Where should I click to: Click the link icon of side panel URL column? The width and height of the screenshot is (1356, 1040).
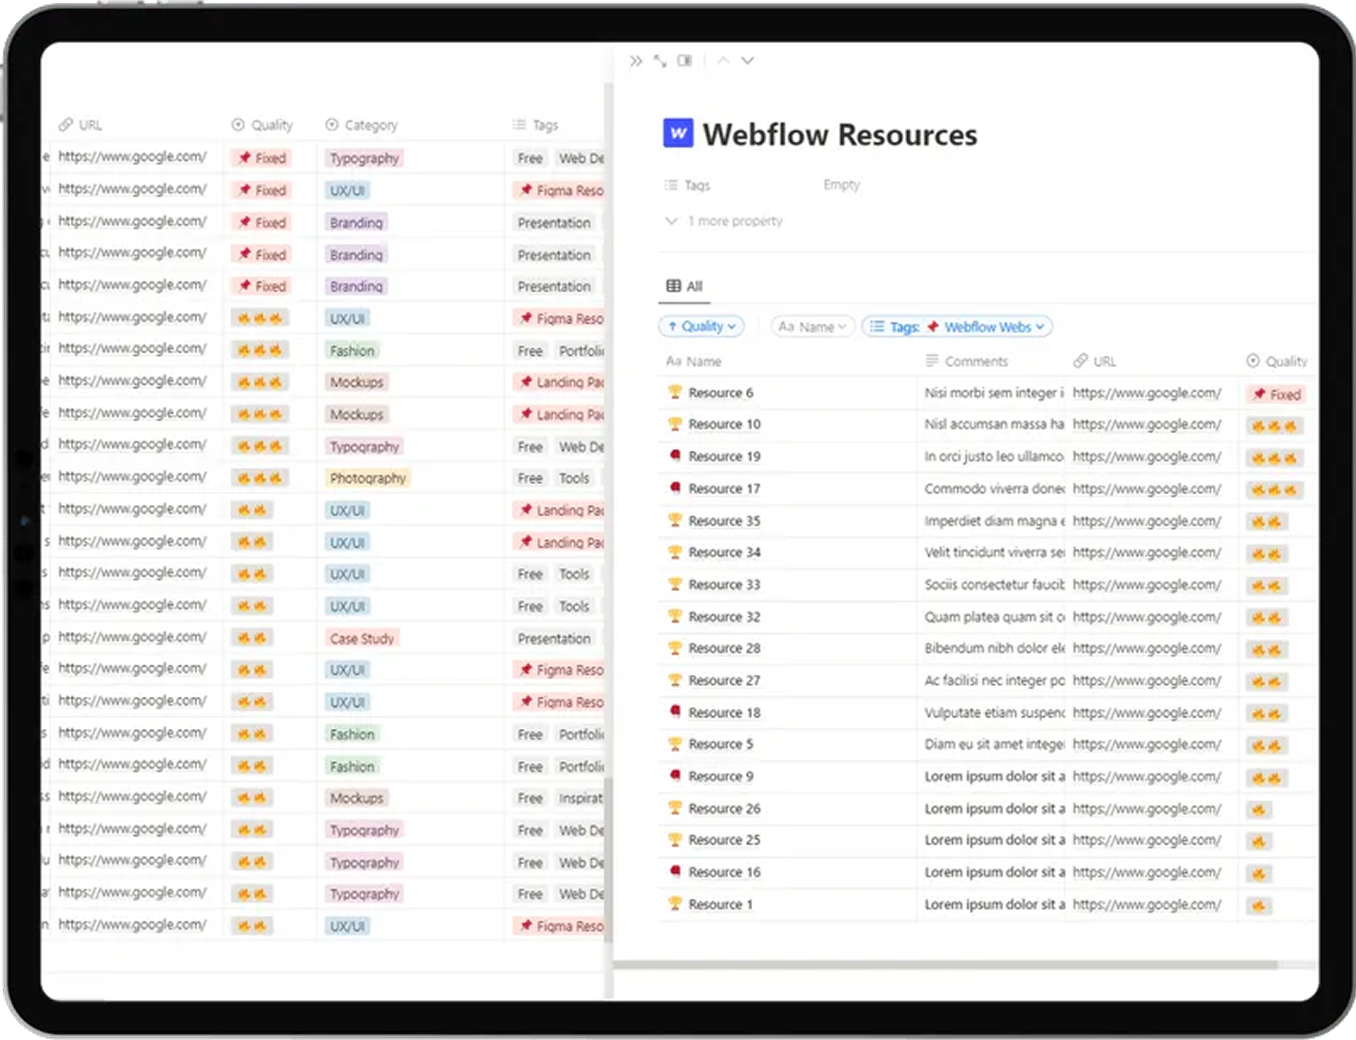click(1080, 361)
